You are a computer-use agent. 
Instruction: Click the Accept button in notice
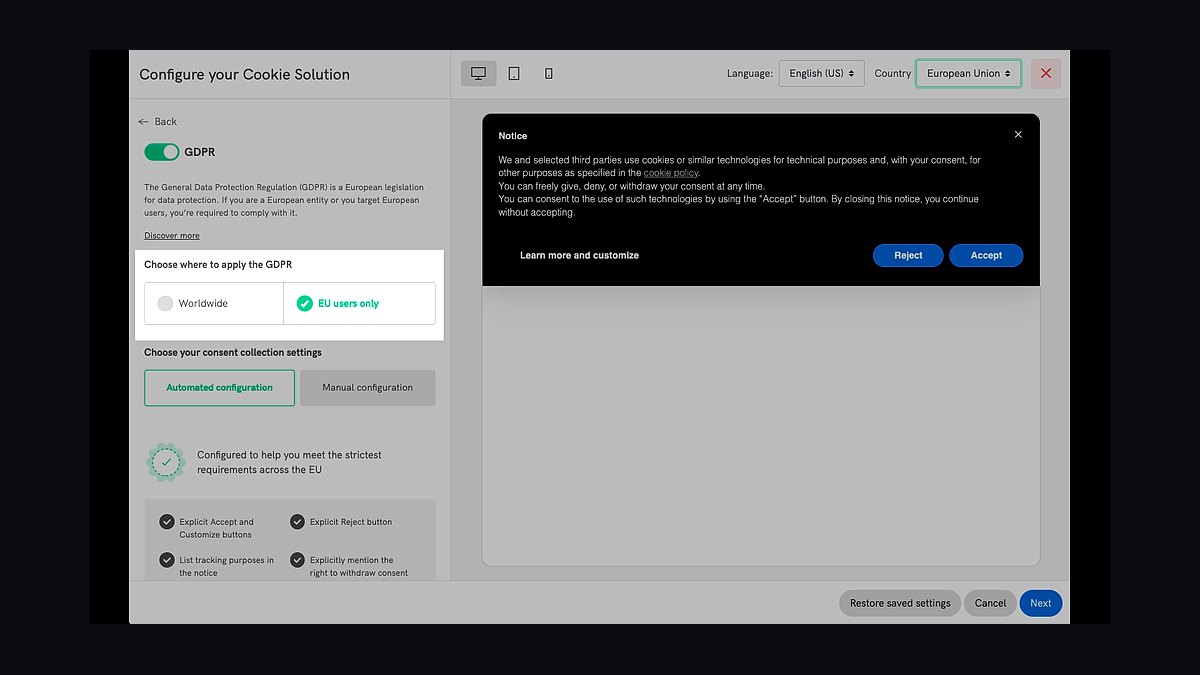986,255
